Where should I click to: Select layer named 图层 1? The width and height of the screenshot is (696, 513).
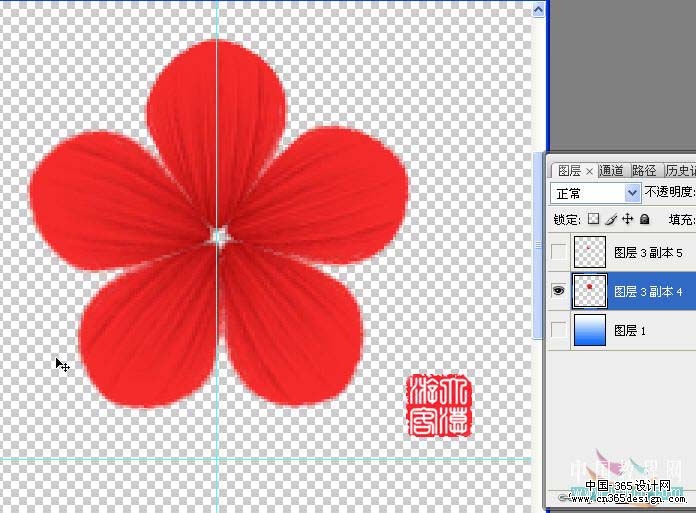(x=630, y=330)
